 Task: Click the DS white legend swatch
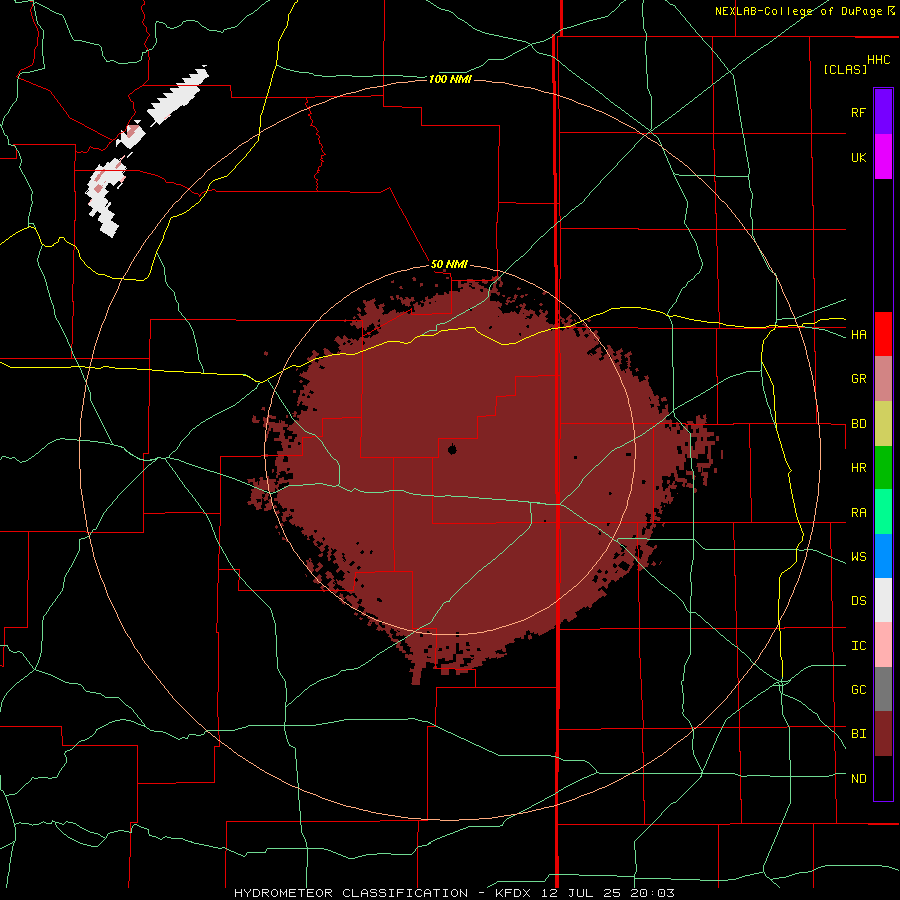tap(883, 600)
